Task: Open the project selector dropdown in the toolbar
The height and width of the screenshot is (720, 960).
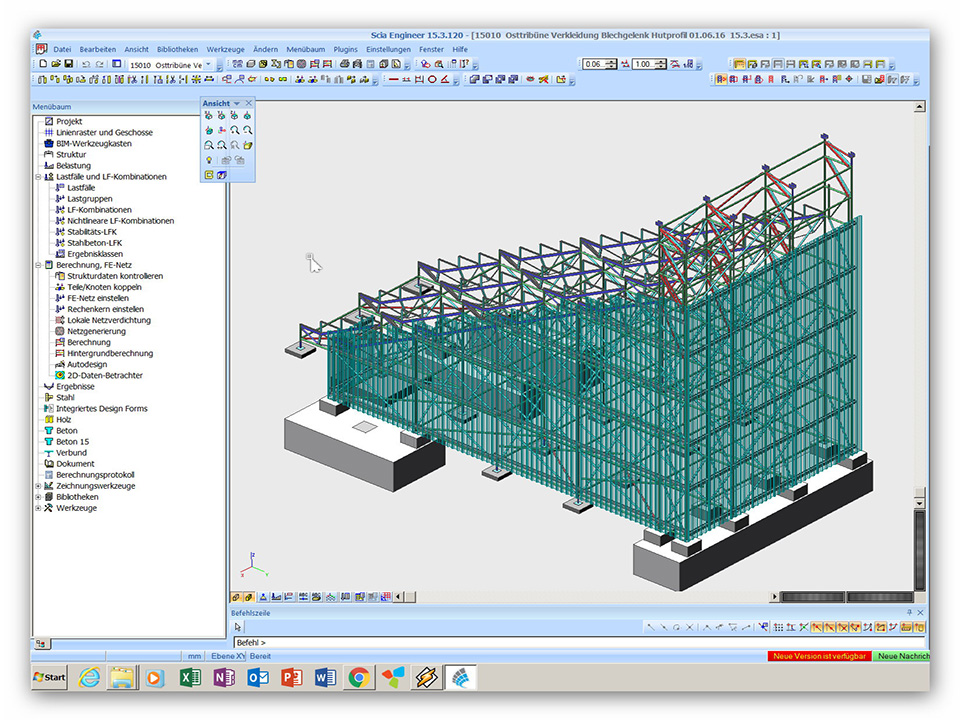Action: pos(209,64)
